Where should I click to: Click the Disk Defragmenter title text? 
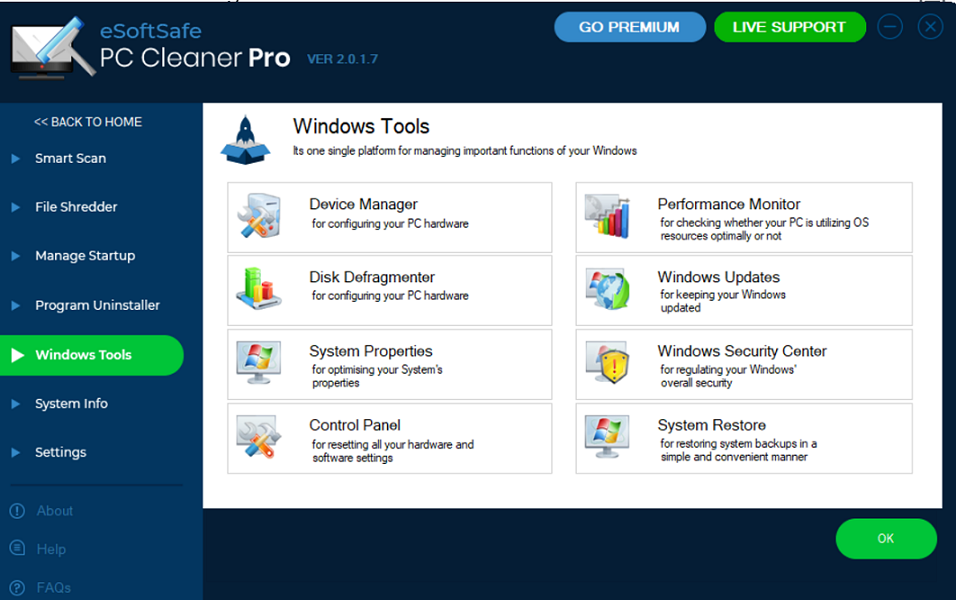pos(372,277)
